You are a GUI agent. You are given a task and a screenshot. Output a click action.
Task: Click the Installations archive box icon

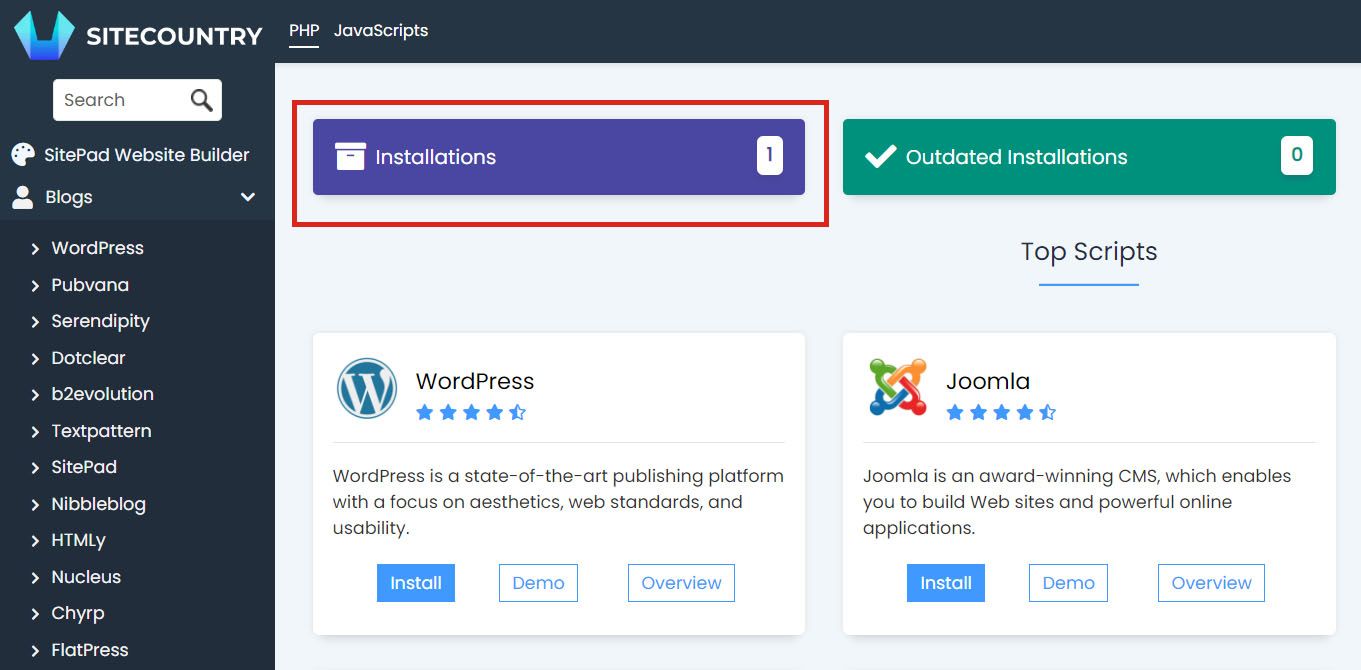(x=350, y=157)
